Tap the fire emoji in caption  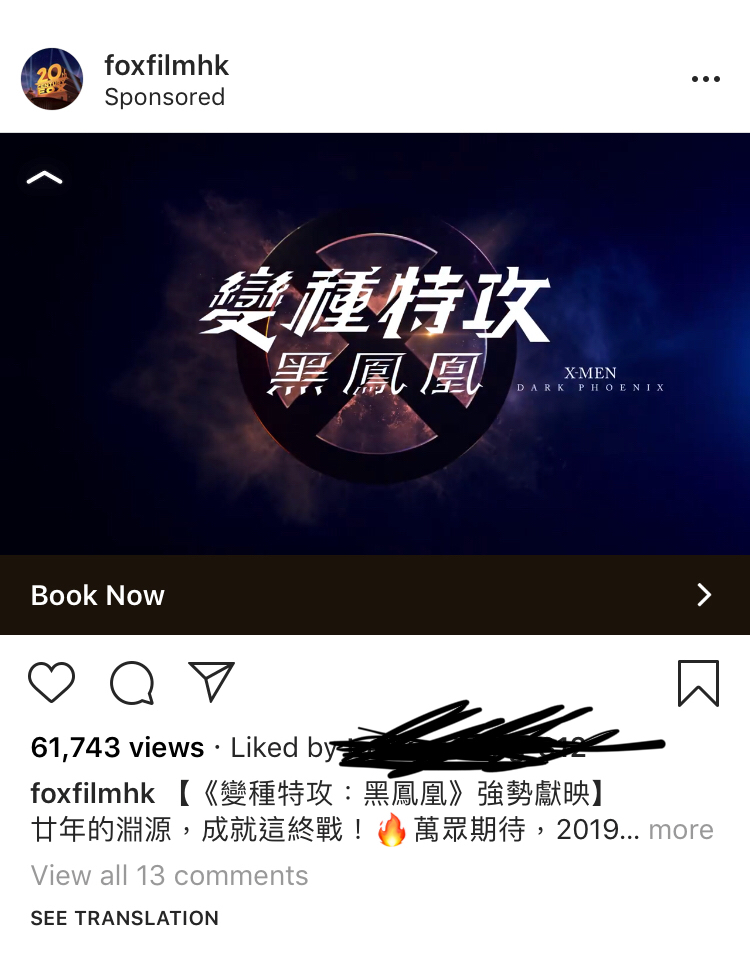(391, 829)
